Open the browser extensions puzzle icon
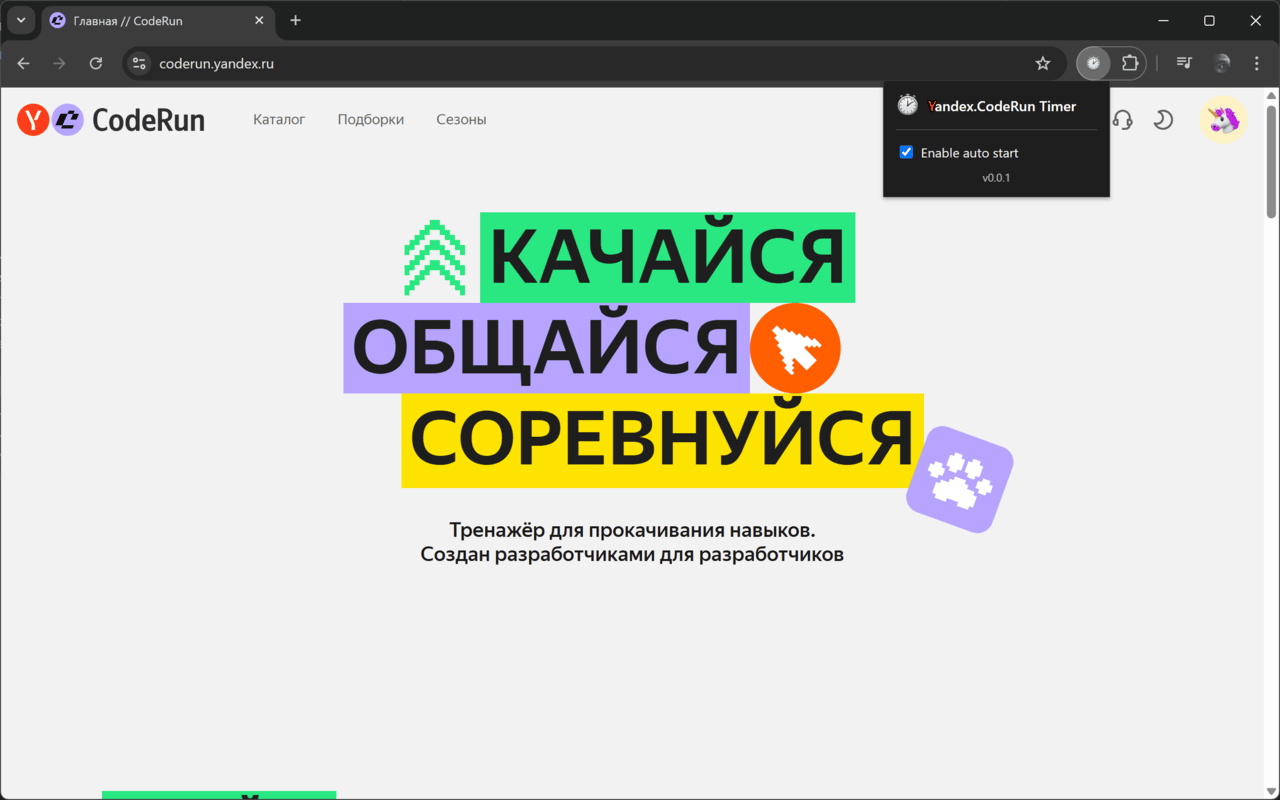 pyautogui.click(x=1130, y=63)
